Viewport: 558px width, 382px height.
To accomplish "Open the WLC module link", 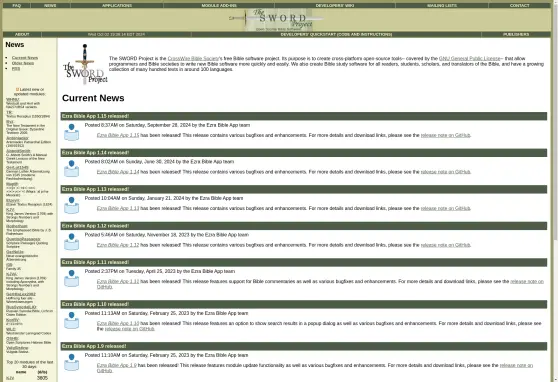I will 11,329.
